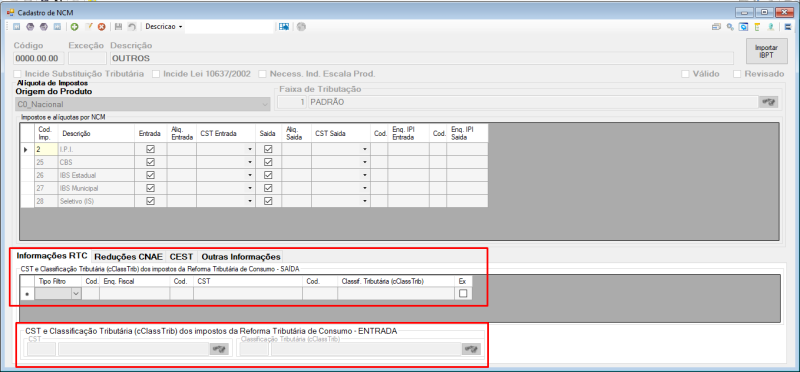This screenshot has height=372, width=800.
Task: Go to the next record arrow
Action: coord(43,27)
